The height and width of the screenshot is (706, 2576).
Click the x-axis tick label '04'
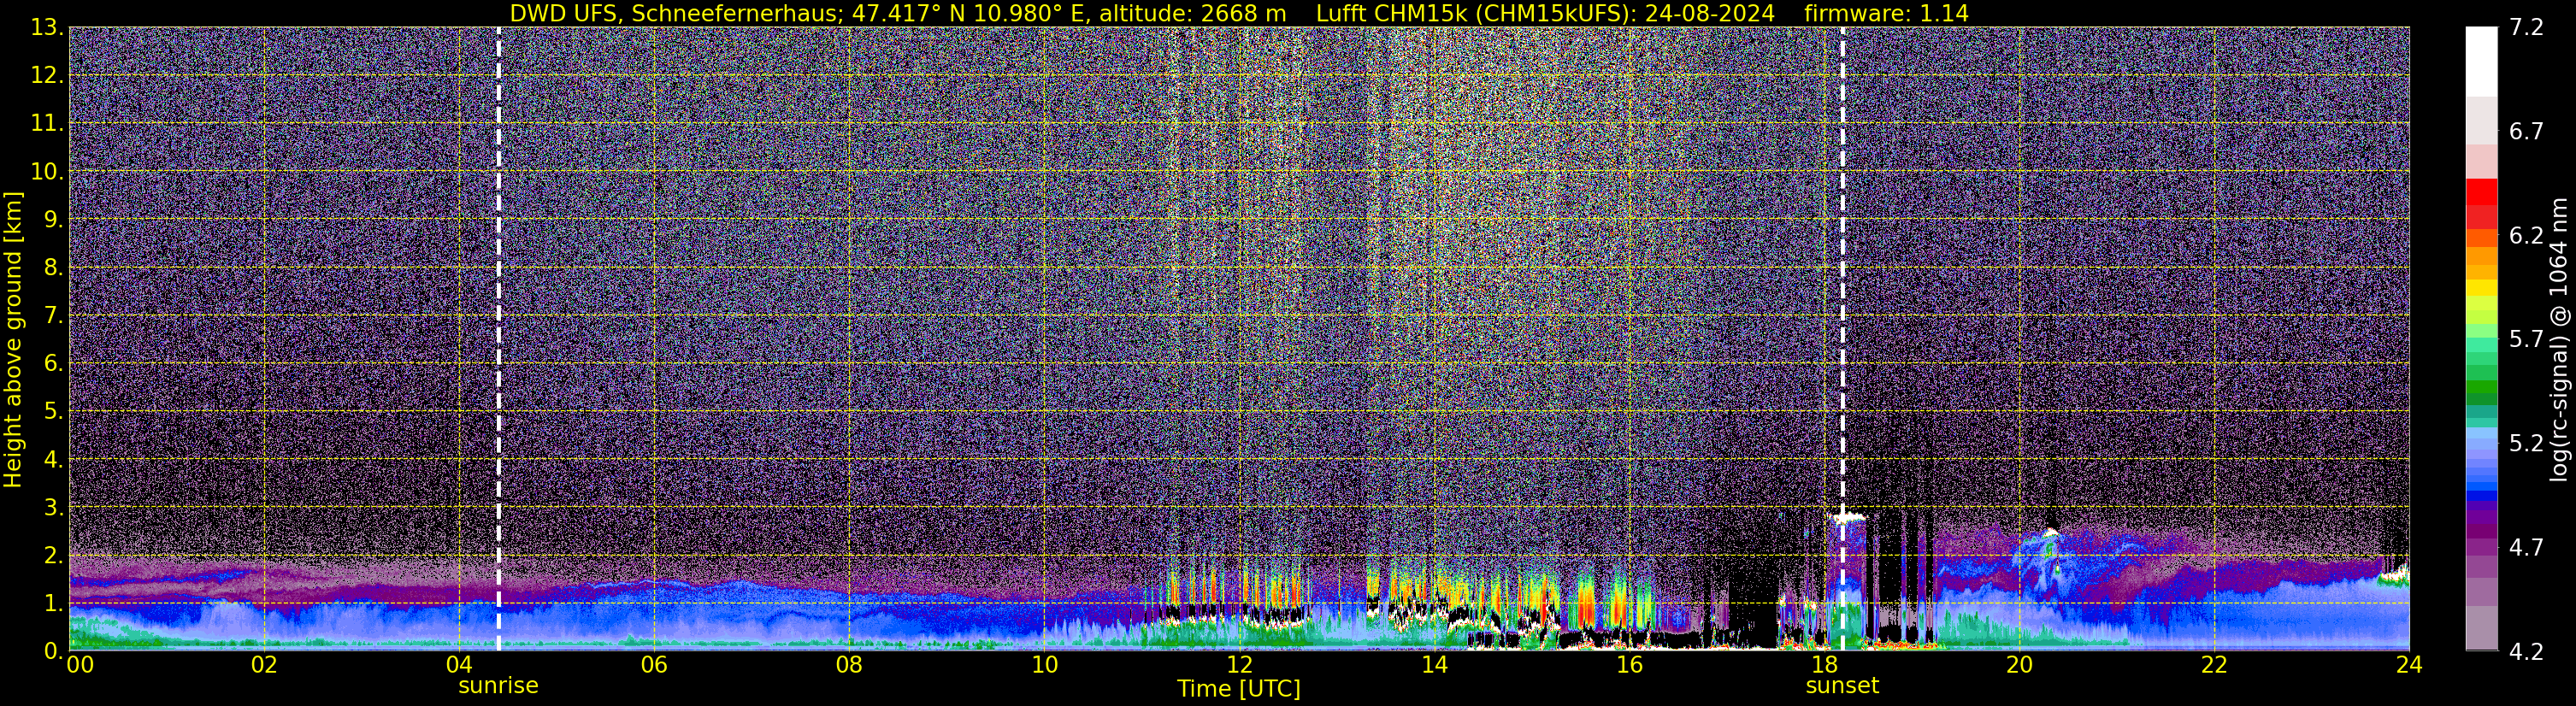click(459, 666)
